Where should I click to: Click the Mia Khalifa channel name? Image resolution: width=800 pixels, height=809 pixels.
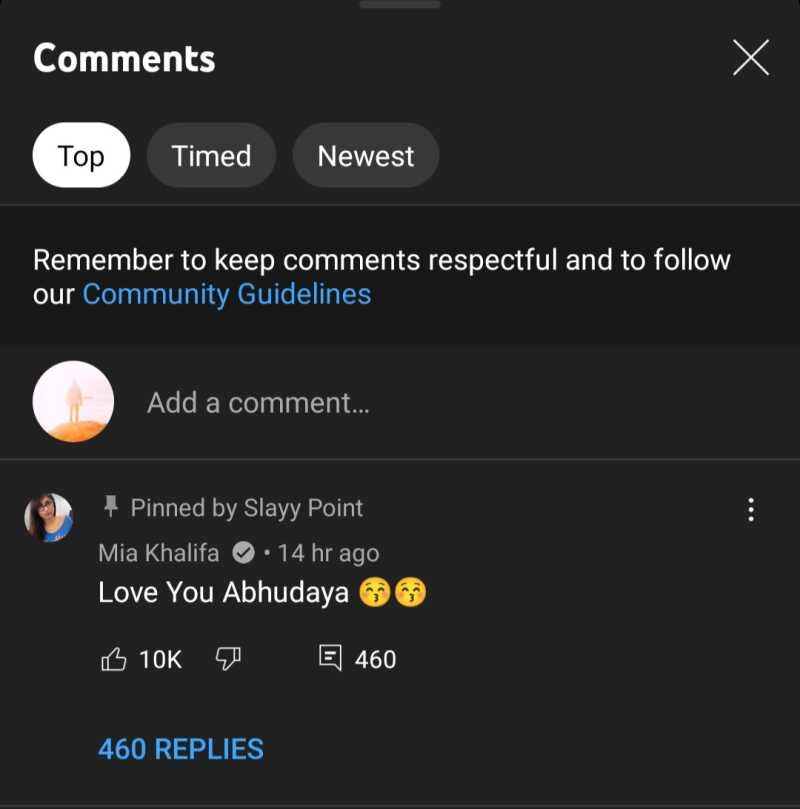[x=158, y=553]
